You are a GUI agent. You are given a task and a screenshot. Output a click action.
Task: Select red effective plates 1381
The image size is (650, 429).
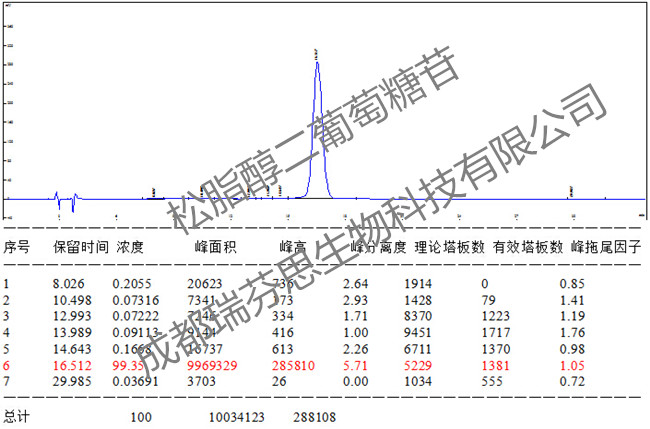tap(496, 366)
